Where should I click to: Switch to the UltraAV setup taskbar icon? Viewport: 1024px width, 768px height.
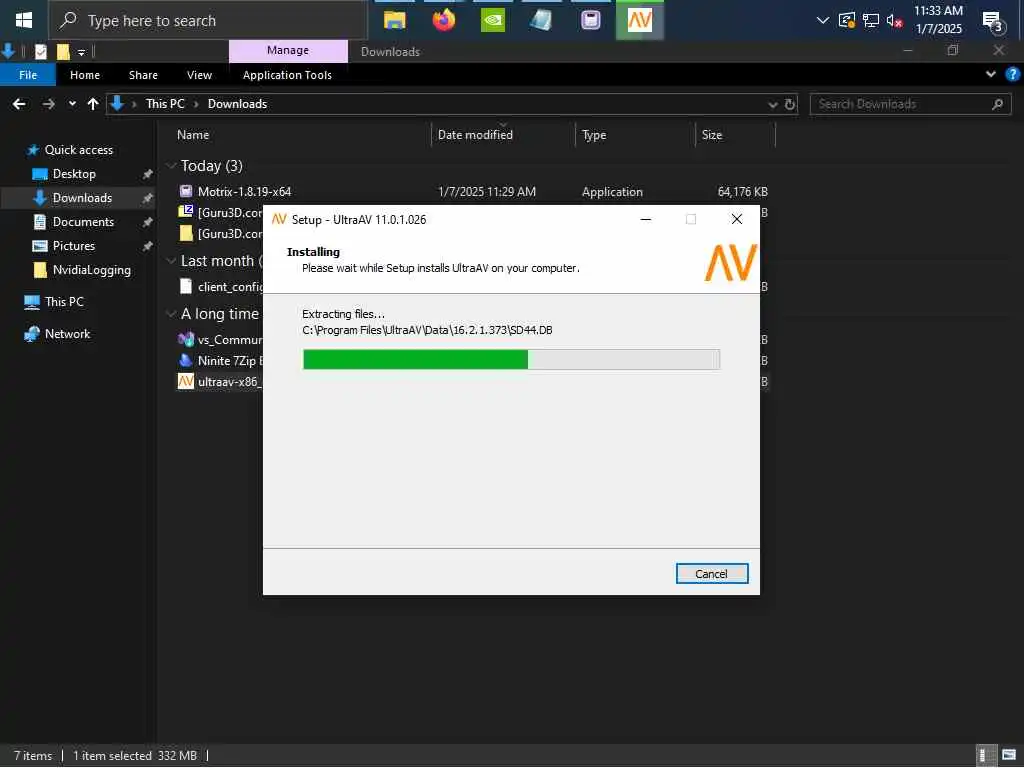pos(639,20)
